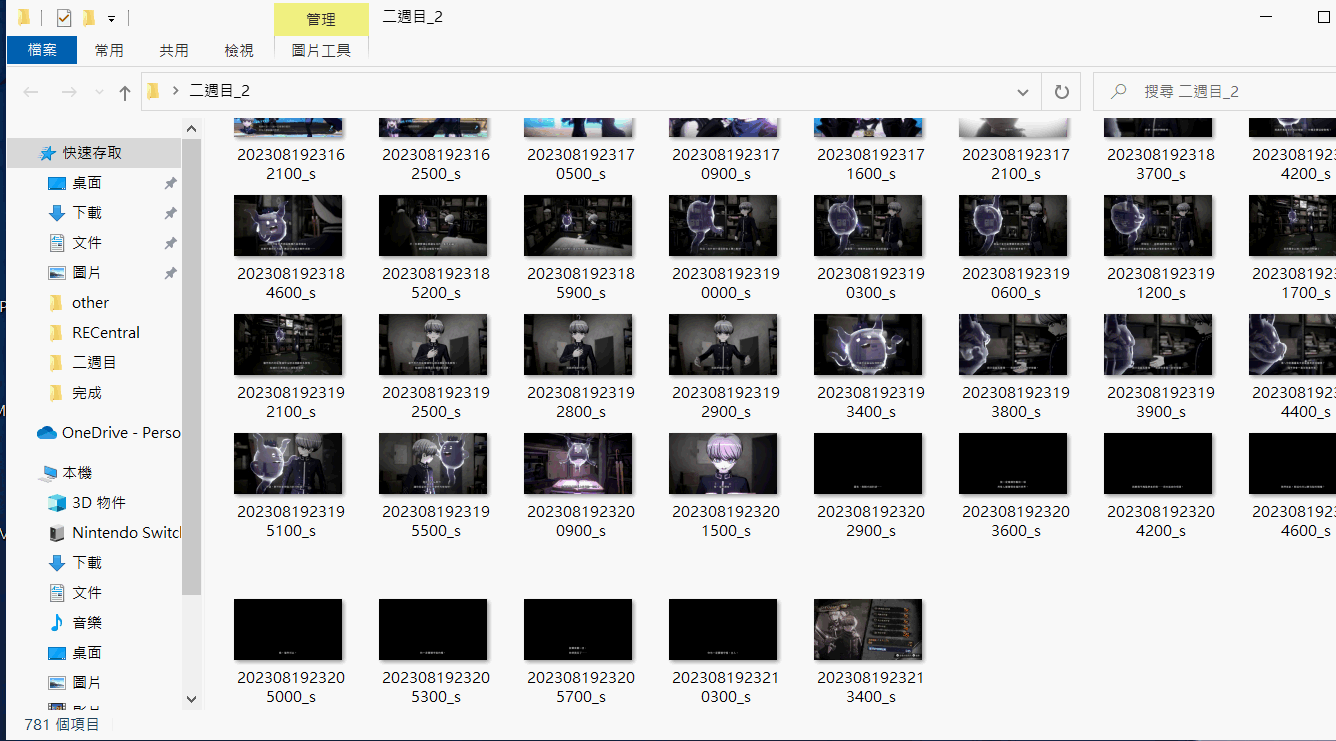Click the 文件 icon under 快速存取
This screenshot has height=741, width=1336.
click(x=57, y=243)
